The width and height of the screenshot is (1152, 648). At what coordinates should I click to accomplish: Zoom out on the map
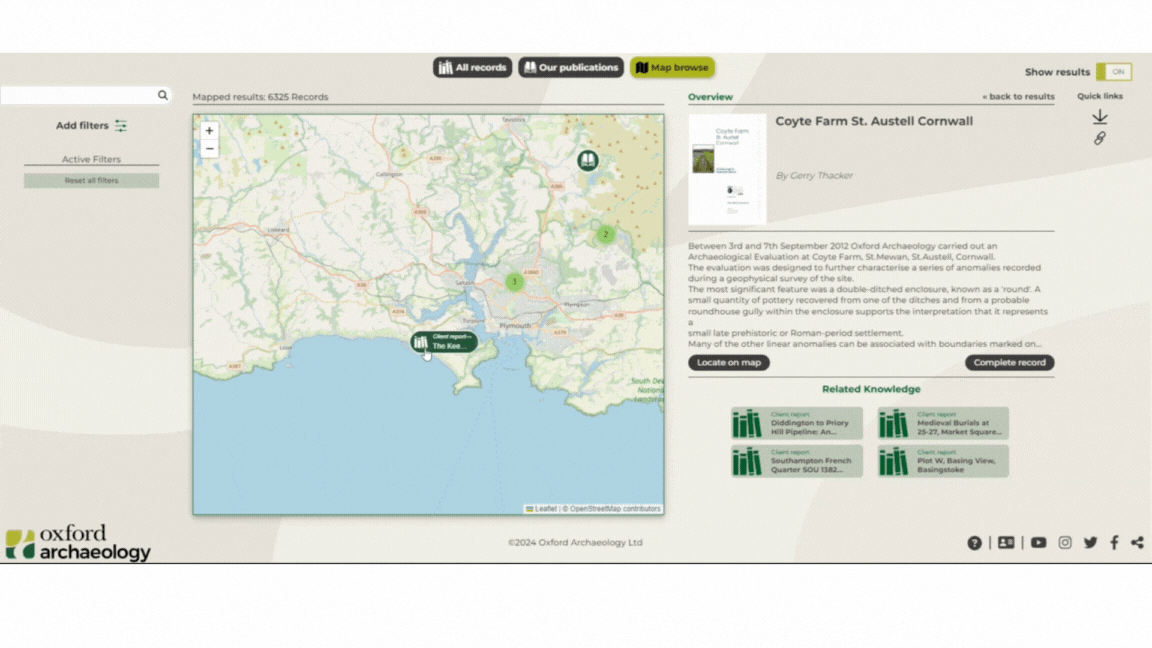coord(209,148)
